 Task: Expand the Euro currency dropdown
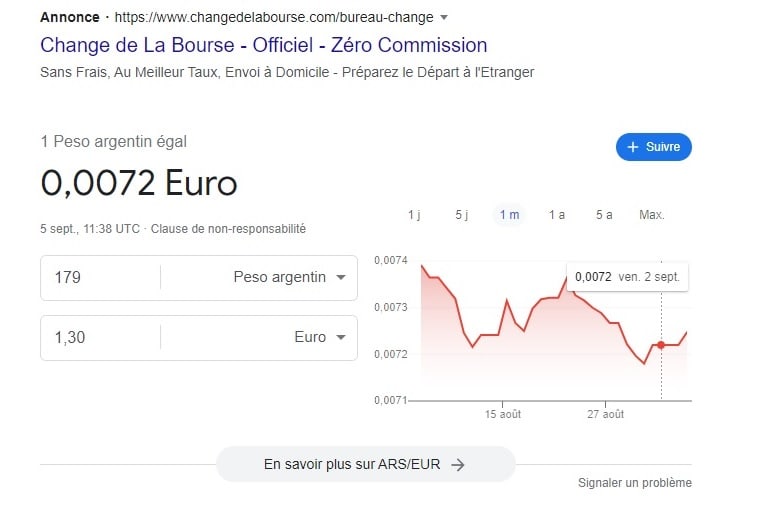point(341,337)
